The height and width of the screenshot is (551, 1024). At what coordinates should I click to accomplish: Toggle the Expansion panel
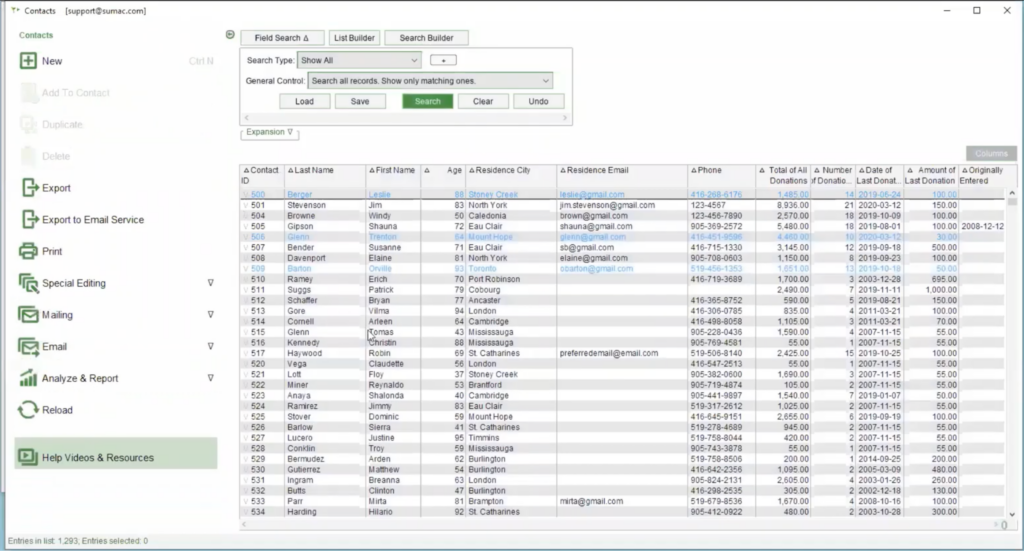point(270,133)
